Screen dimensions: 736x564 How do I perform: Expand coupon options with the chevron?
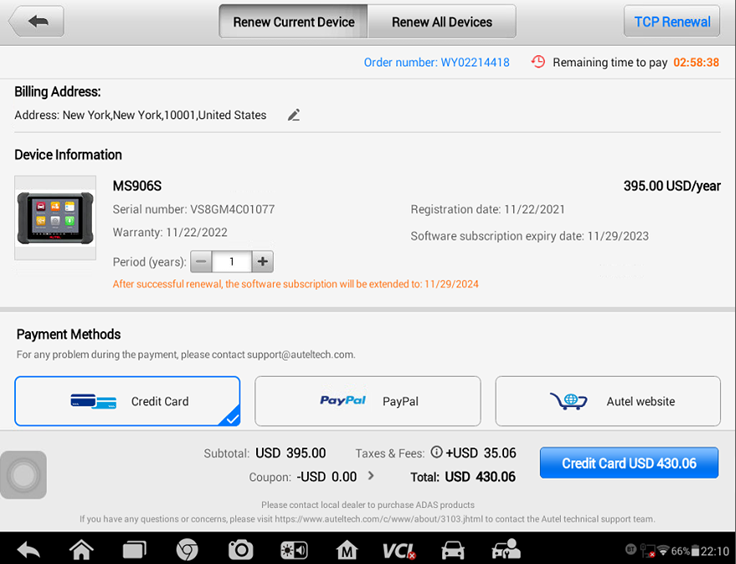coord(371,476)
